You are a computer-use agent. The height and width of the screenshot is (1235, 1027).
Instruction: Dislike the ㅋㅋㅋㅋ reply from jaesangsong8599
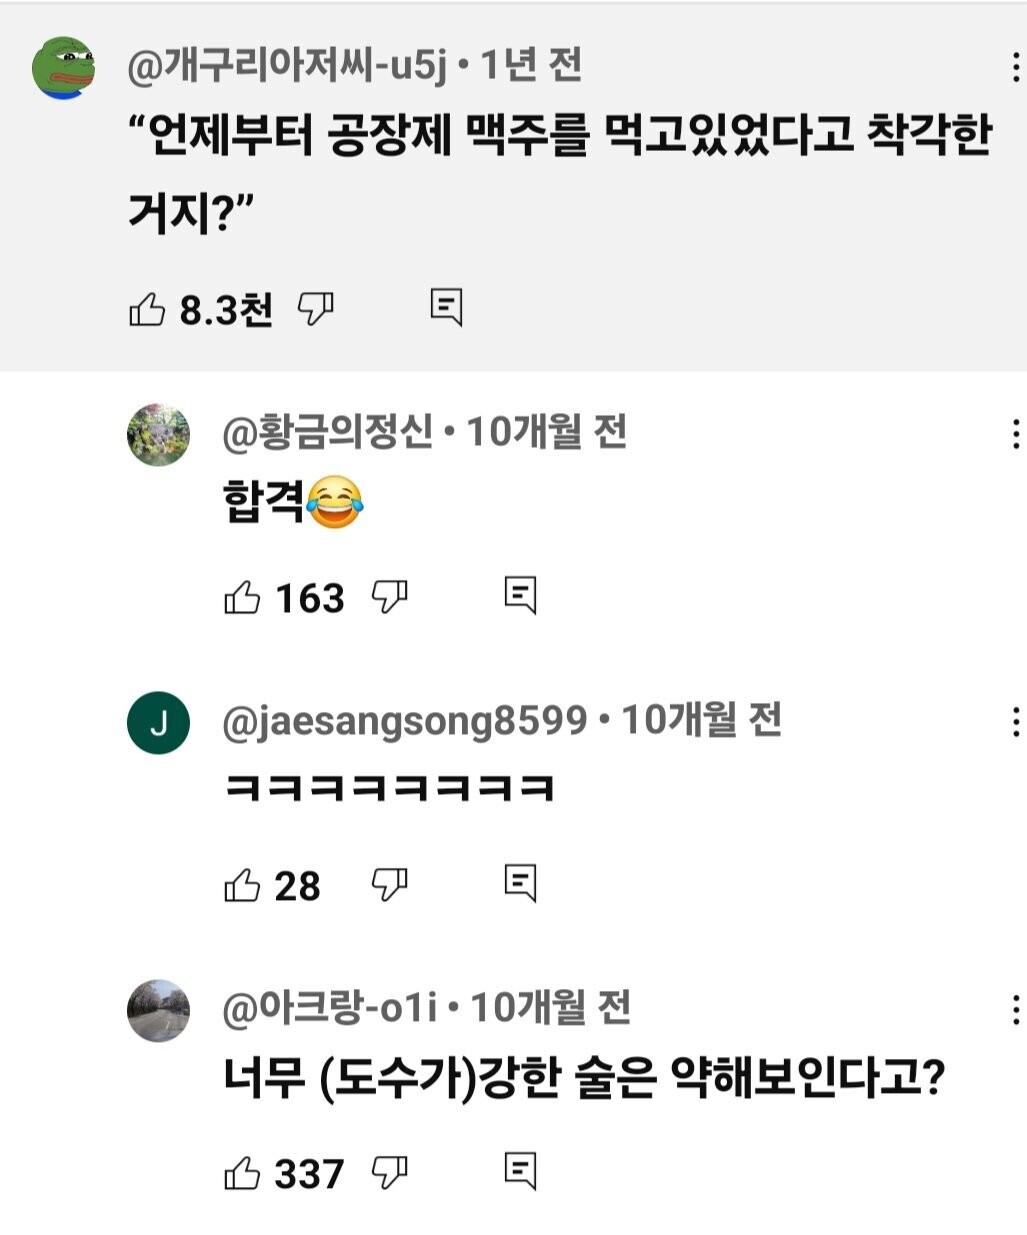pos(389,883)
